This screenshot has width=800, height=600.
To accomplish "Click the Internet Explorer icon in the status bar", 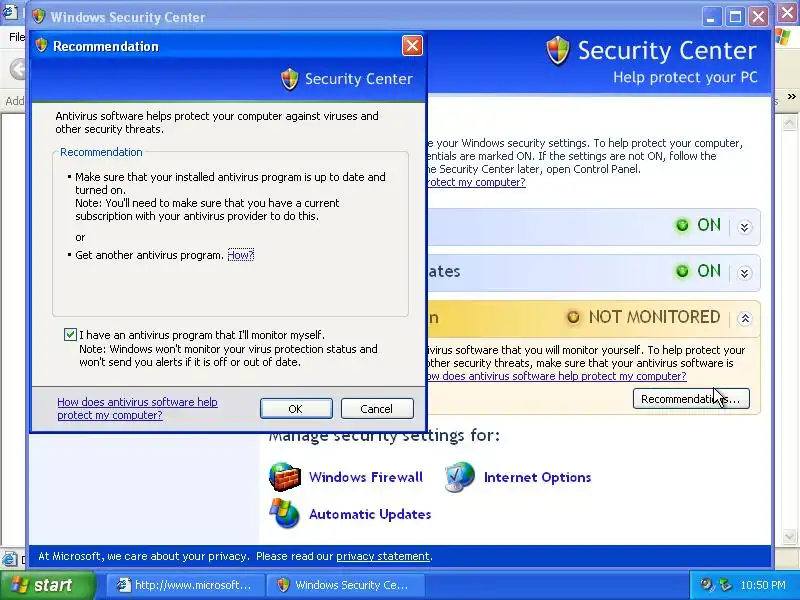I will click(x=10, y=559).
